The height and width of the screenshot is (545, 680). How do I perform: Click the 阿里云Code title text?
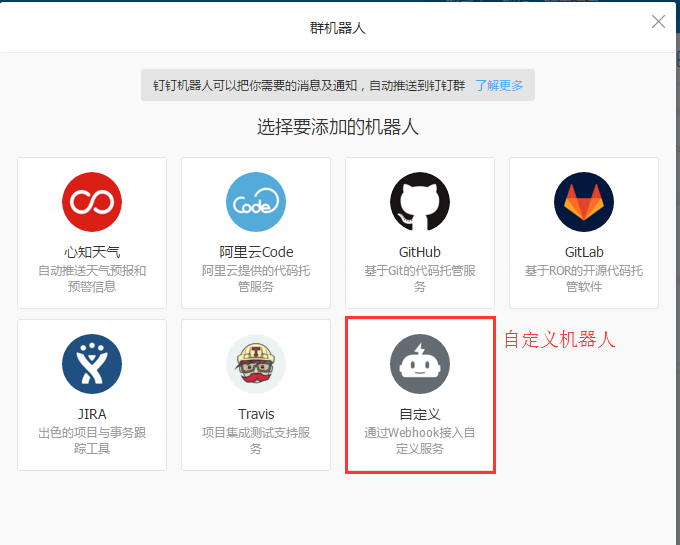pyautogui.click(x=256, y=252)
